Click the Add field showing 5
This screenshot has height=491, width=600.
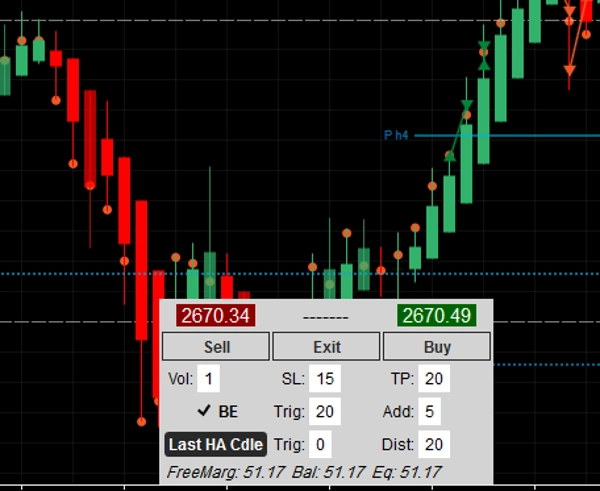tap(429, 411)
